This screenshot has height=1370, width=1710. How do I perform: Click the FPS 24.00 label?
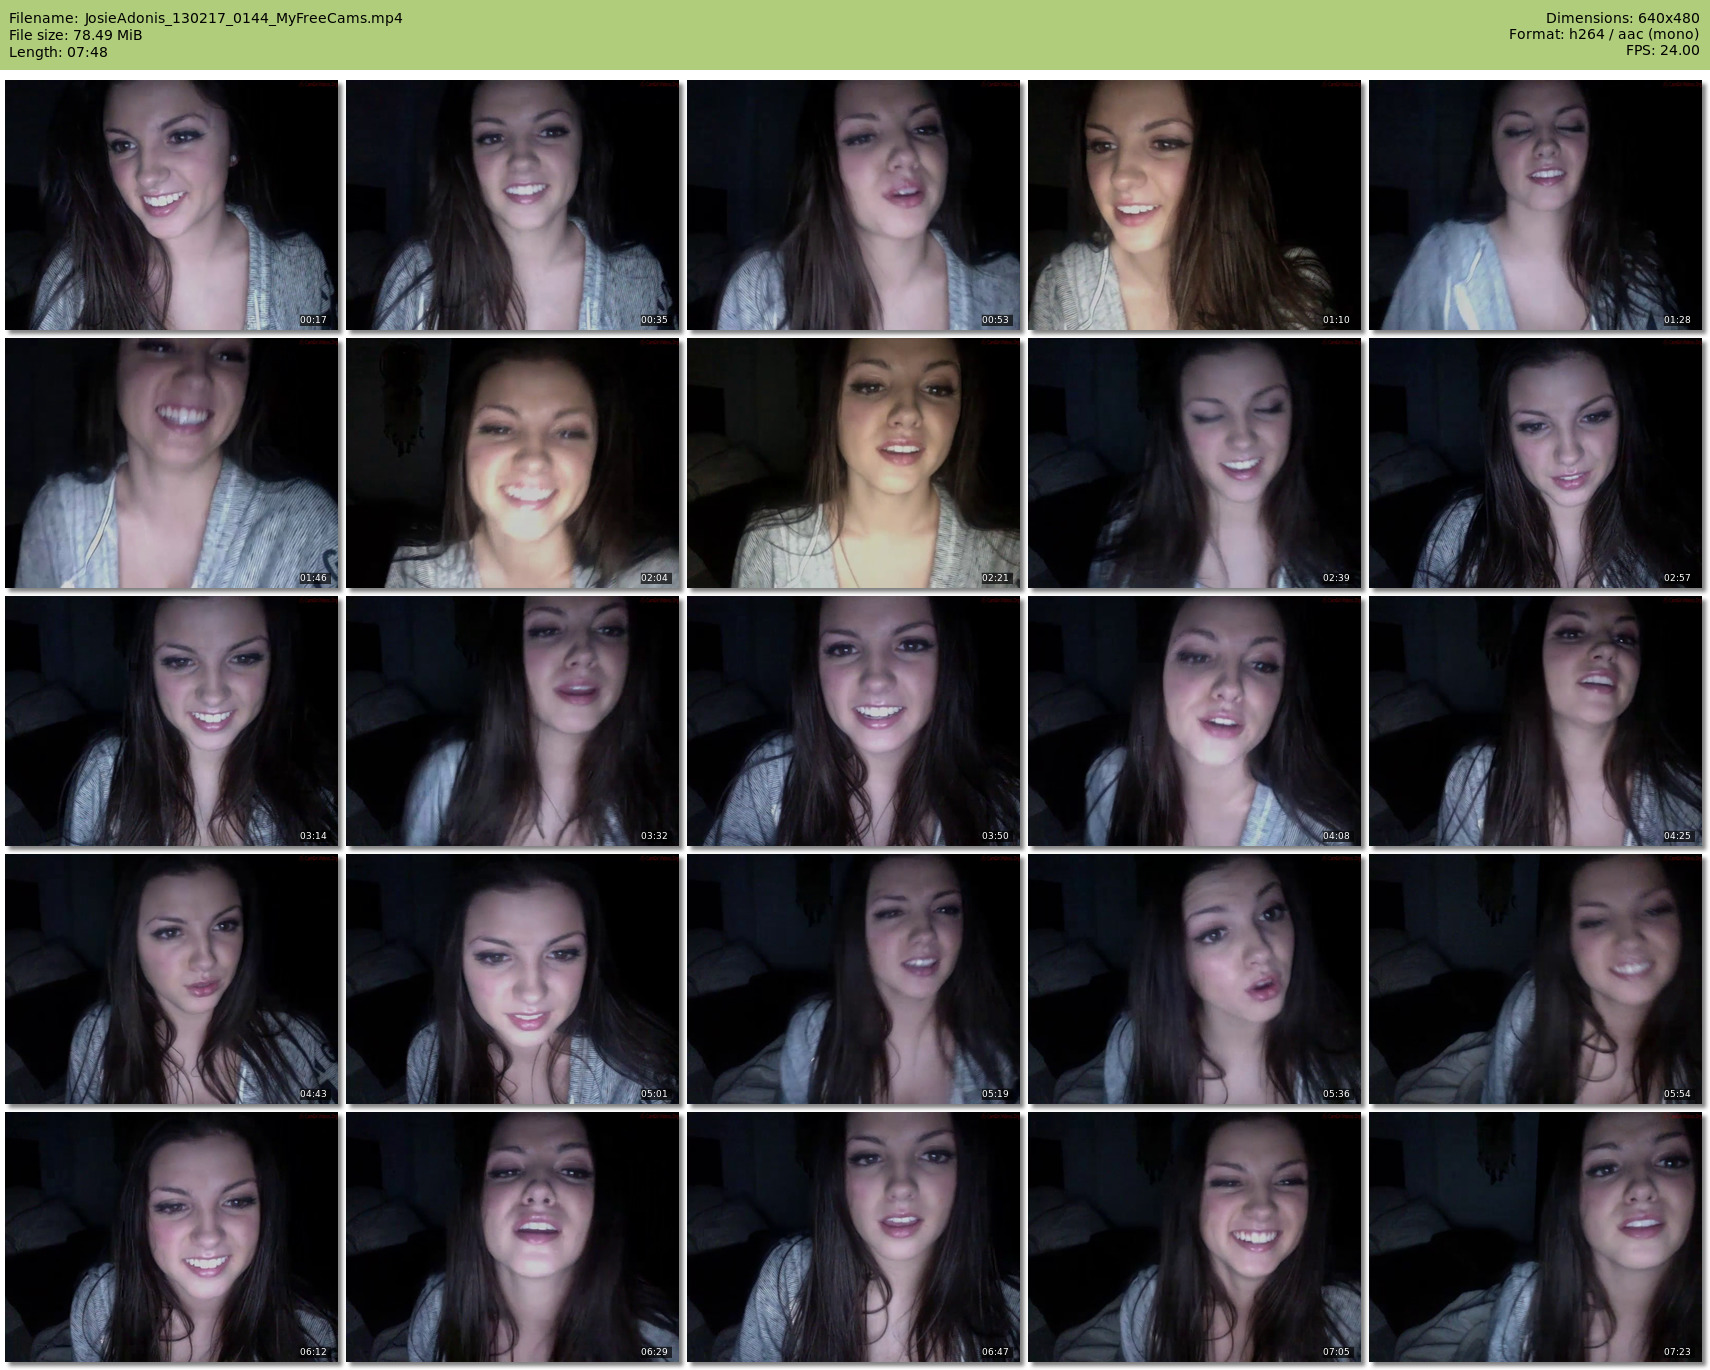pos(1662,51)
